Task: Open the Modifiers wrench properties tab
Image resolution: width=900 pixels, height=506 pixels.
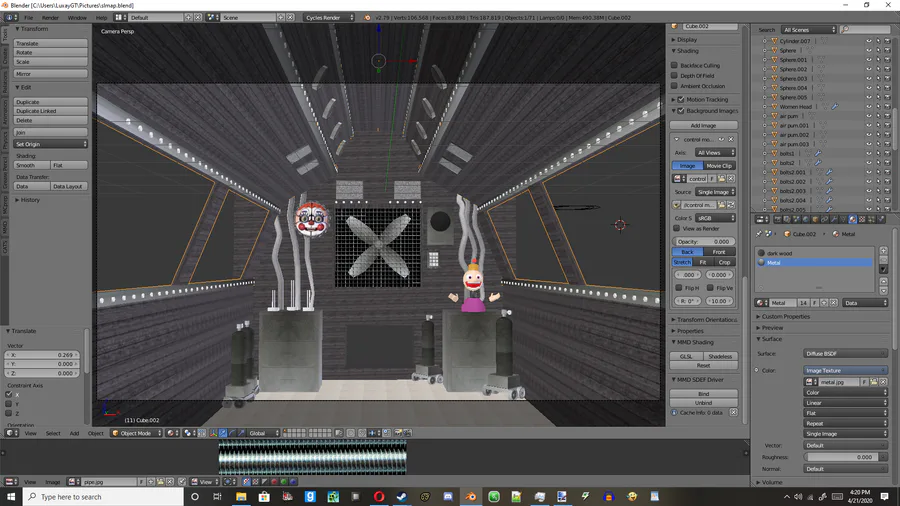Action: pyautogui.click(x=834, y=219)
